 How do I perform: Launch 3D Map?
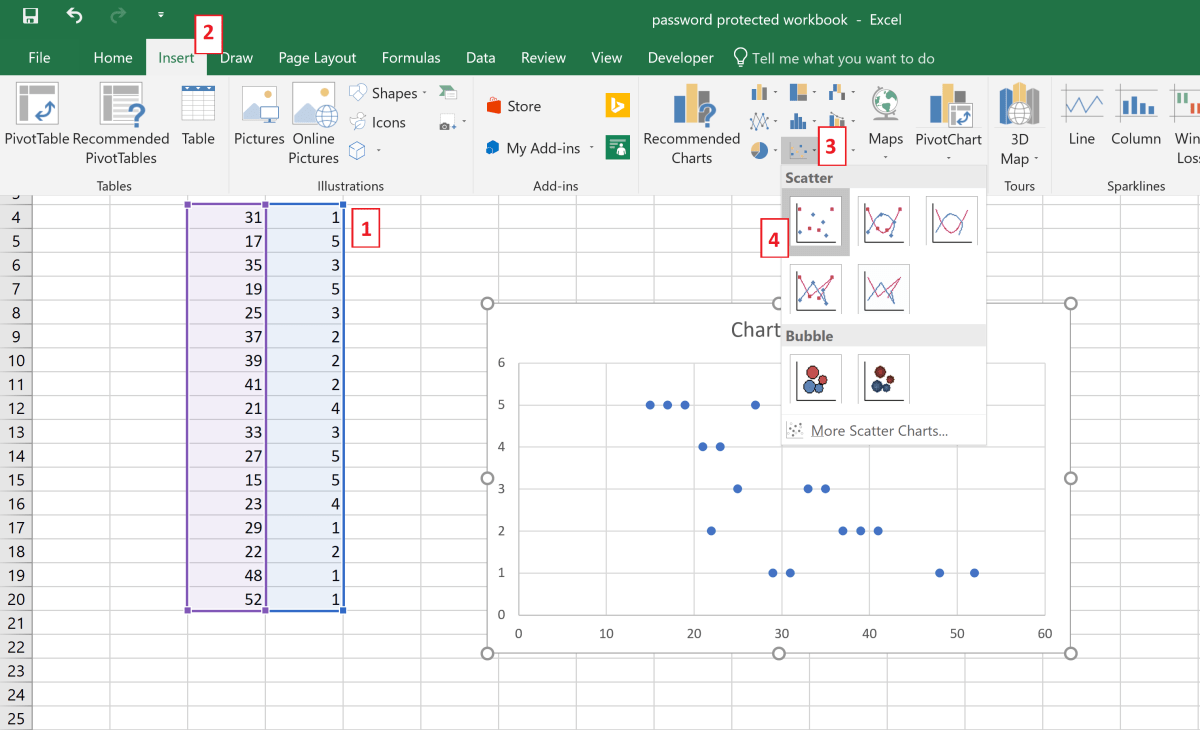click(x=1018, y=120)
